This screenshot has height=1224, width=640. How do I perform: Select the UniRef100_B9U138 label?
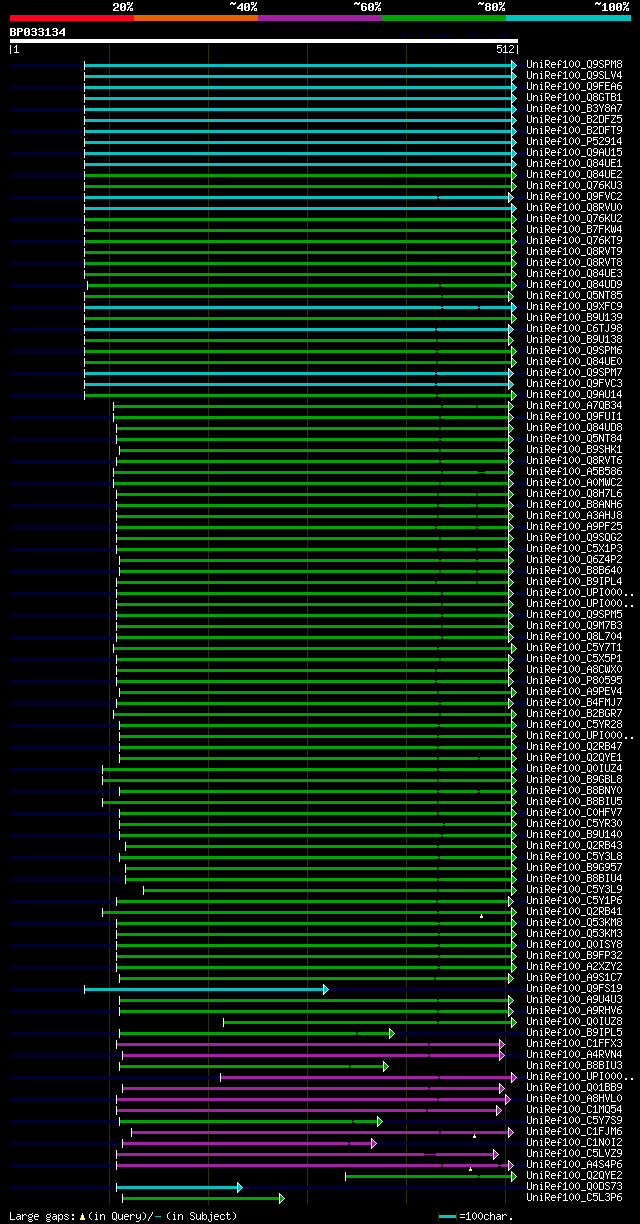[574, 339]
